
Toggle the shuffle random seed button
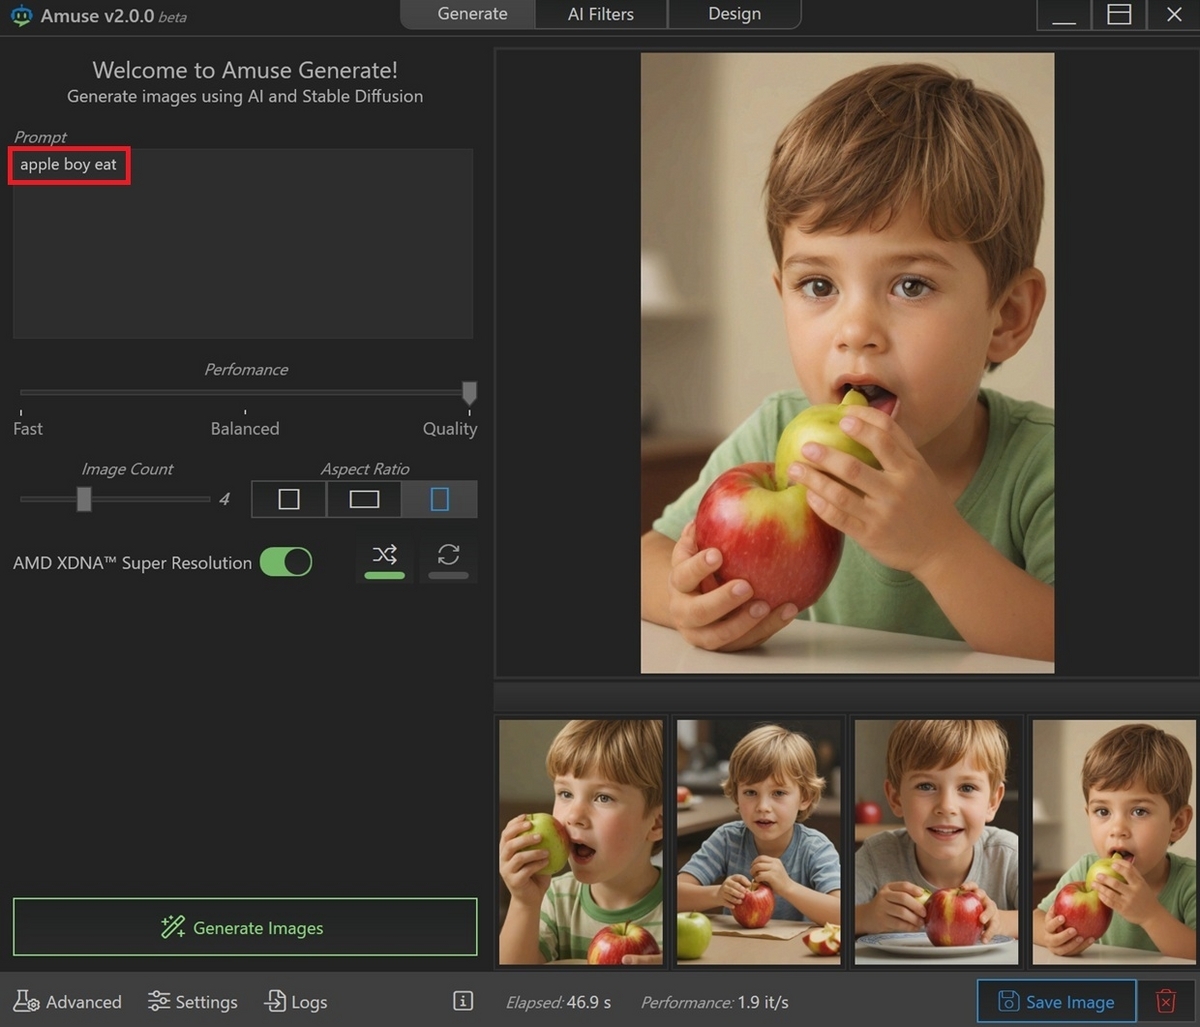[385, 560]
